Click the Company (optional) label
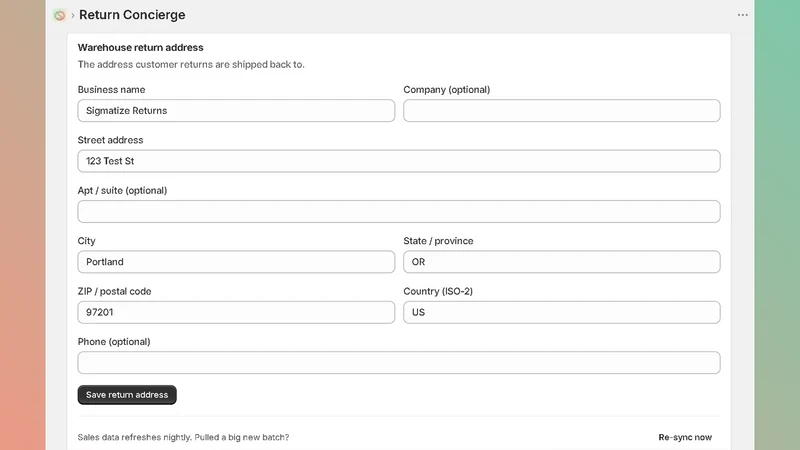This screenshot has width=800, height=450. (x=446, y=90)
